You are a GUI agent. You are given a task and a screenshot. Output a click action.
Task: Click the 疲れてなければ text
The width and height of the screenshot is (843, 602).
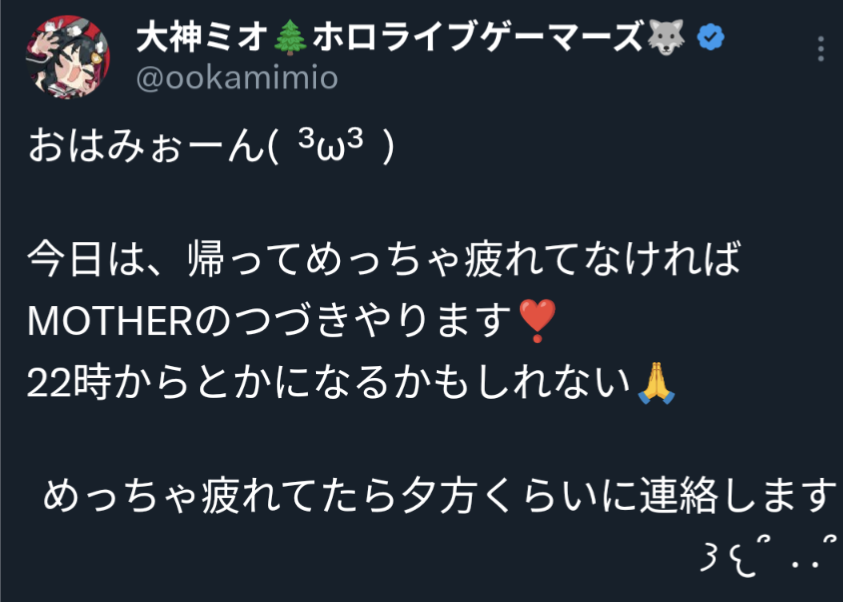(603, 259)
